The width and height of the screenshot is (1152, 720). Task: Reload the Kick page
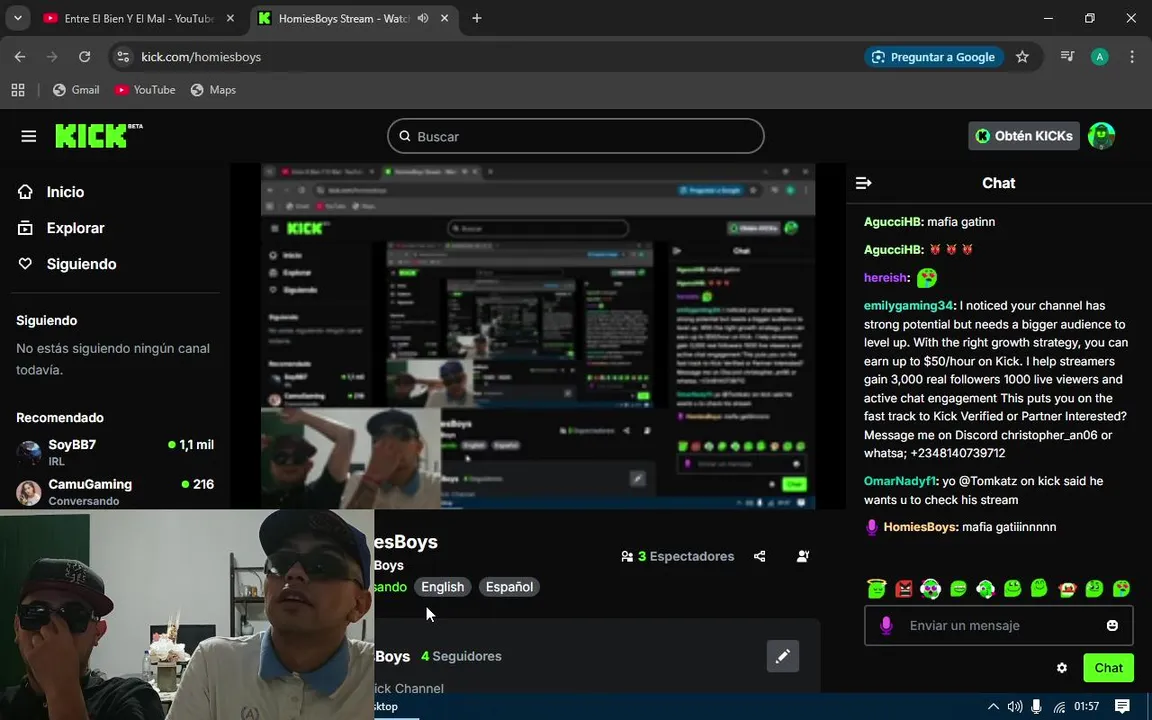84,57
